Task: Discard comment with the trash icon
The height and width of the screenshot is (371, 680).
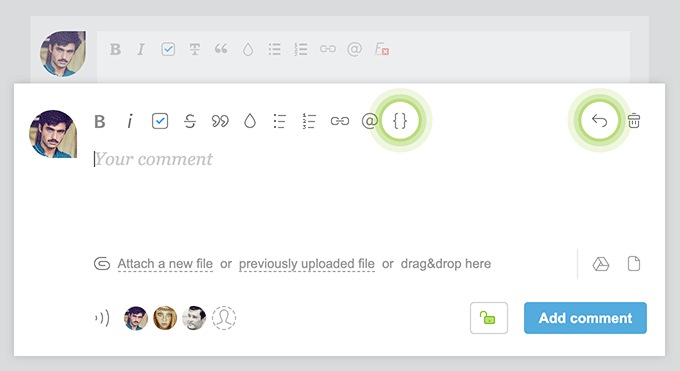Action: 634,121
